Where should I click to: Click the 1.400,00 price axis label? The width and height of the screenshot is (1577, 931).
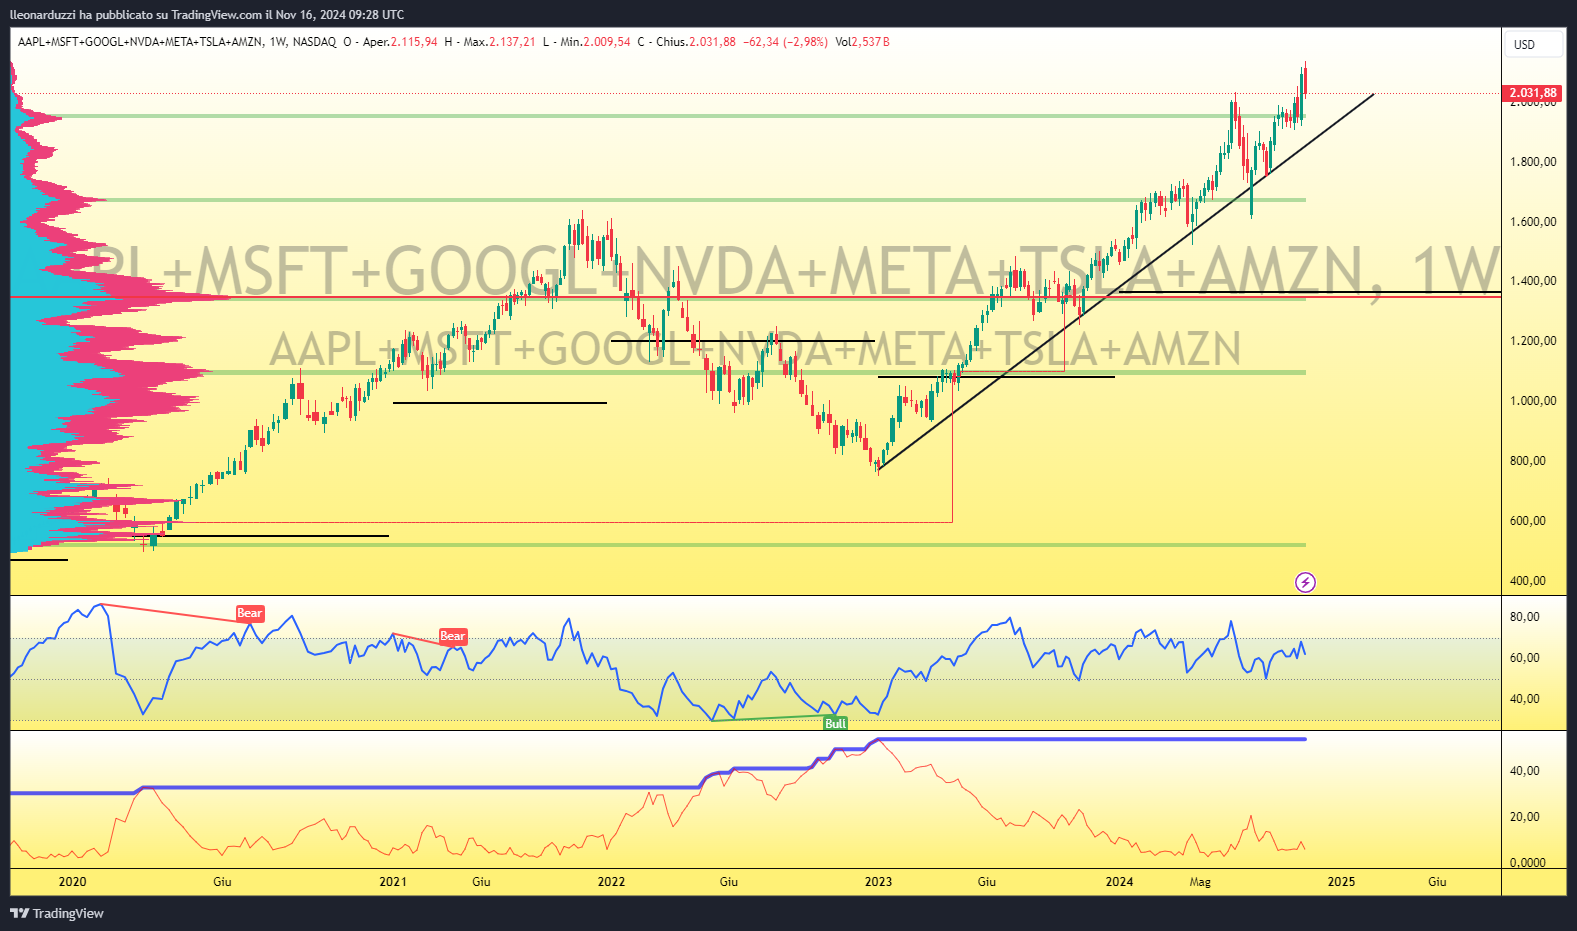click(x=1533, y=281)
